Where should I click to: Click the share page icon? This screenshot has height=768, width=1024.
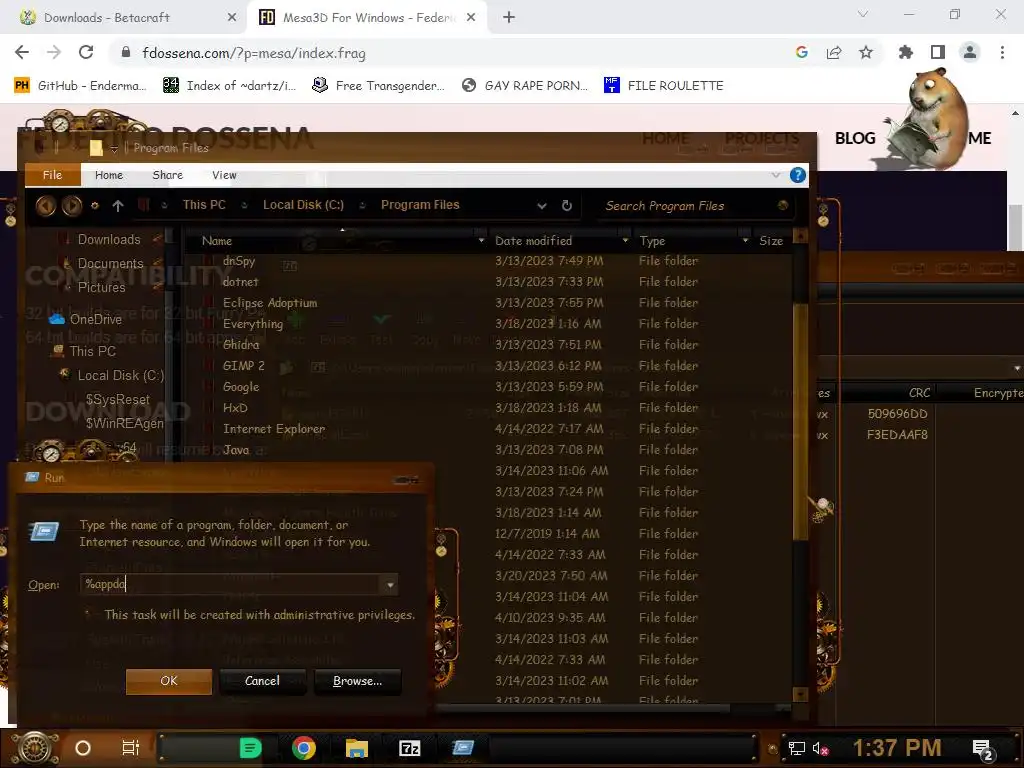coord(834,53)
